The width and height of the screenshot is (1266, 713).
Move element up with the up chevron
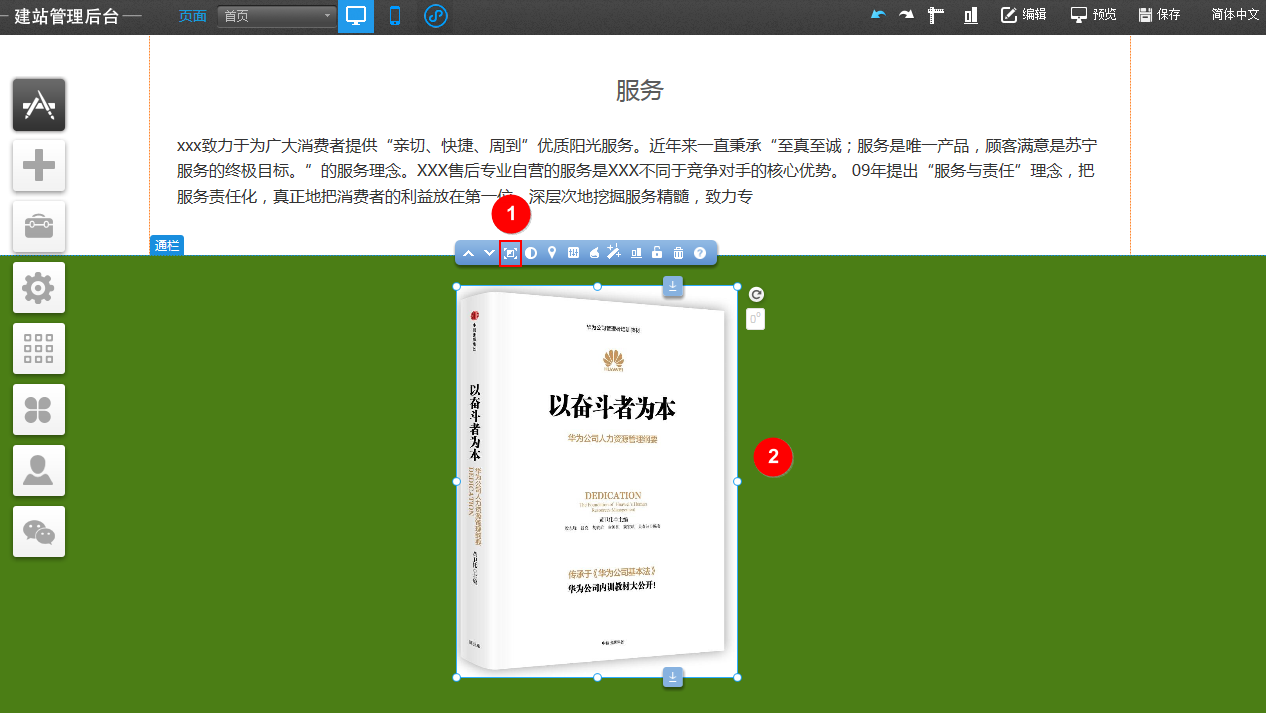point(468,253)
